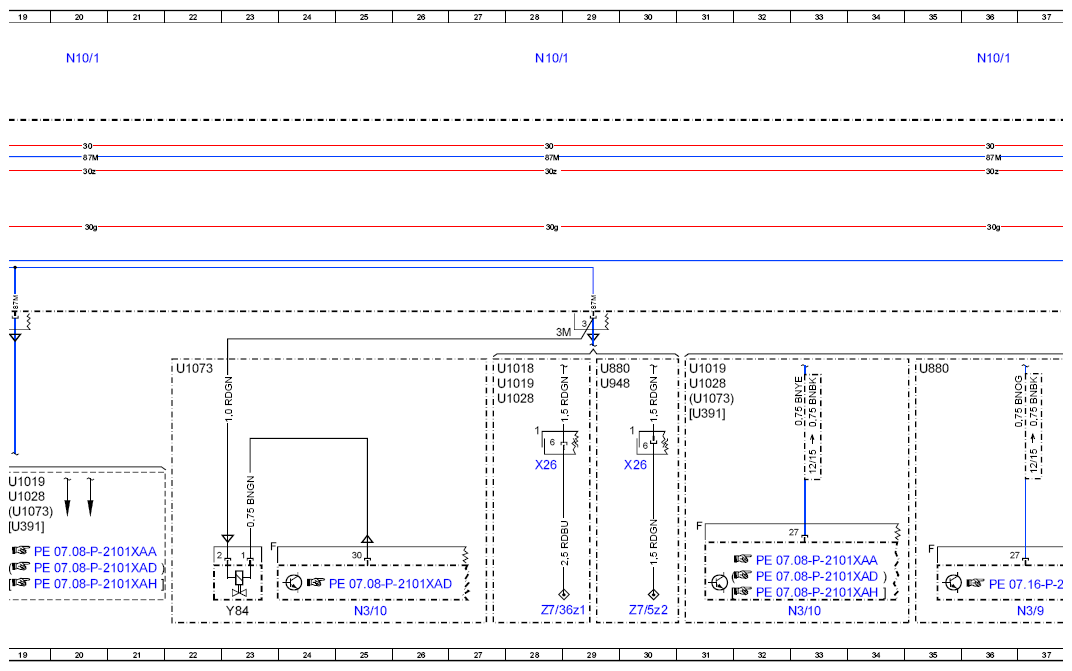Click the 3M connector arrow symbol

[x=593, y=338]
